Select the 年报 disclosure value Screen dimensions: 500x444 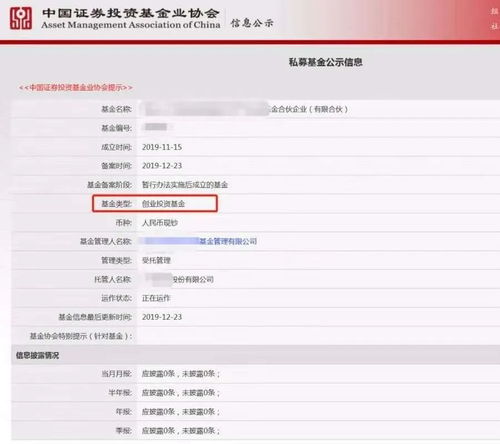tap(181, 412)
